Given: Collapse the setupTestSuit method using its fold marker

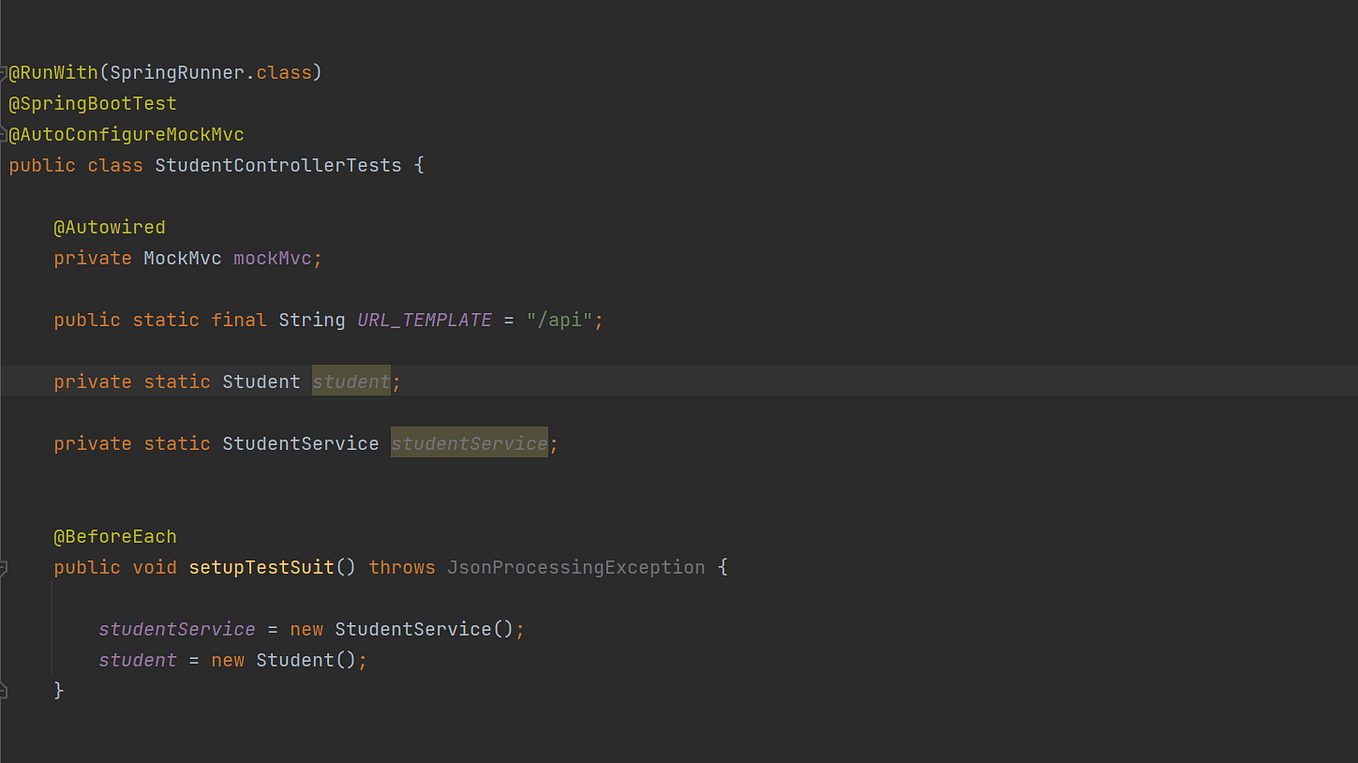Looking at the screenshot, I should coord(4,567).
